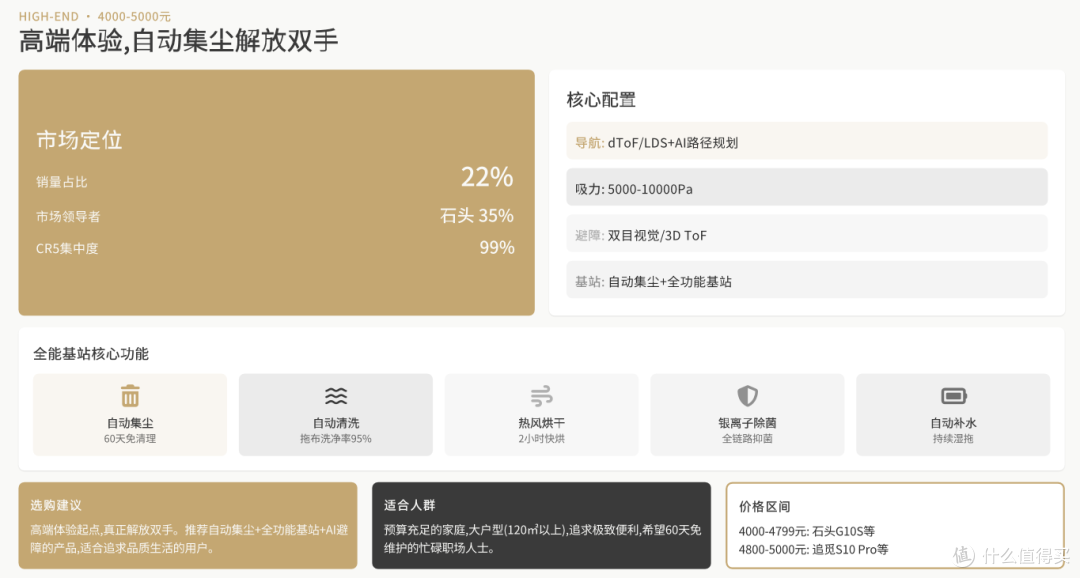Click the HIGH-END 4000-5000元 label

pos(94,16)
